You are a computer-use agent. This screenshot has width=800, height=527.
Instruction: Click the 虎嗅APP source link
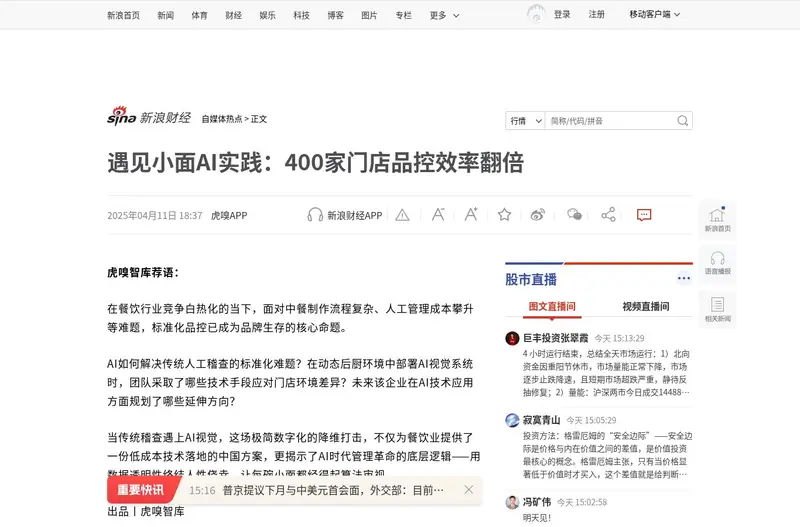click(229, 215)
